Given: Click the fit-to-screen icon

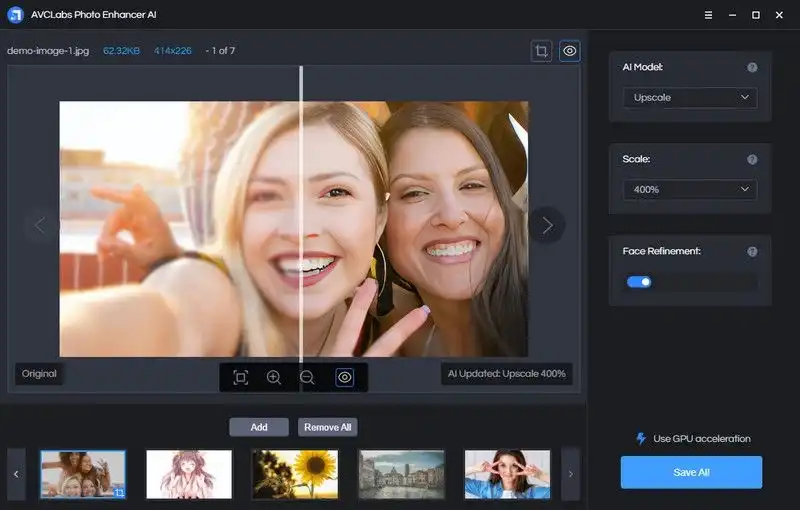Looking at the screenshot, I should tap(240, 377).
